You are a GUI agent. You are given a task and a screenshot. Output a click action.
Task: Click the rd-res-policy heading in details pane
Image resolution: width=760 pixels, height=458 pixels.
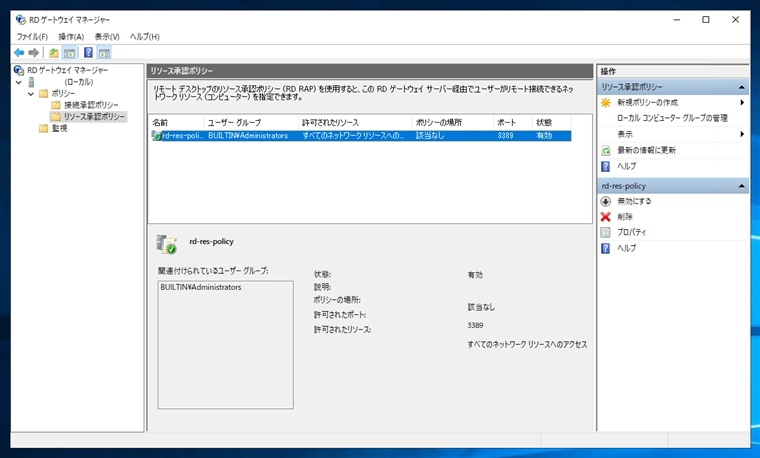[211, 241]
